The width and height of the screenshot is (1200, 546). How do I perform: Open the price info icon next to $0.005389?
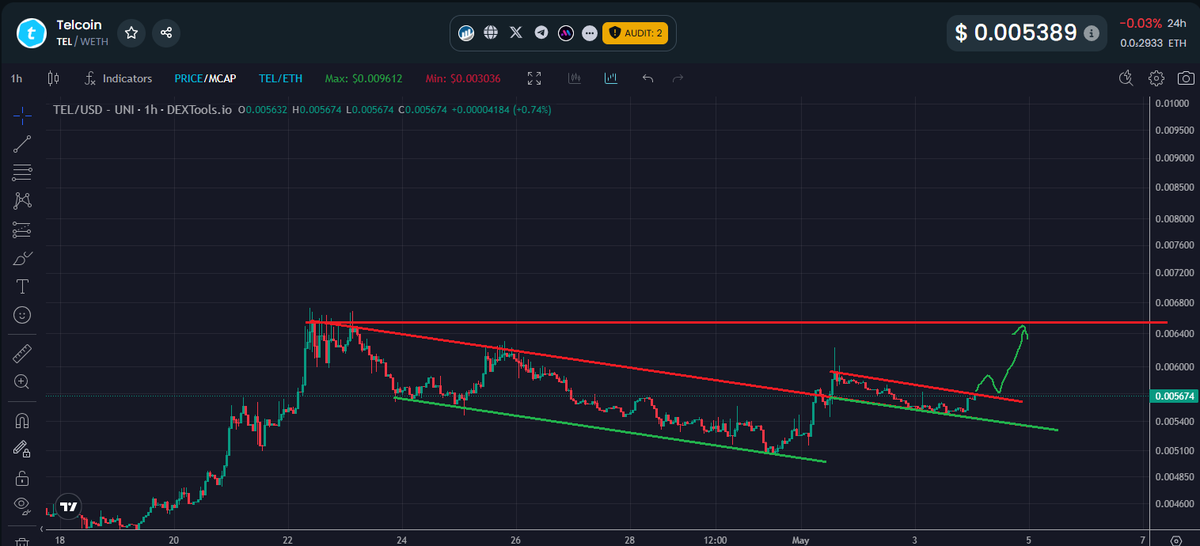coord(1091,33)
